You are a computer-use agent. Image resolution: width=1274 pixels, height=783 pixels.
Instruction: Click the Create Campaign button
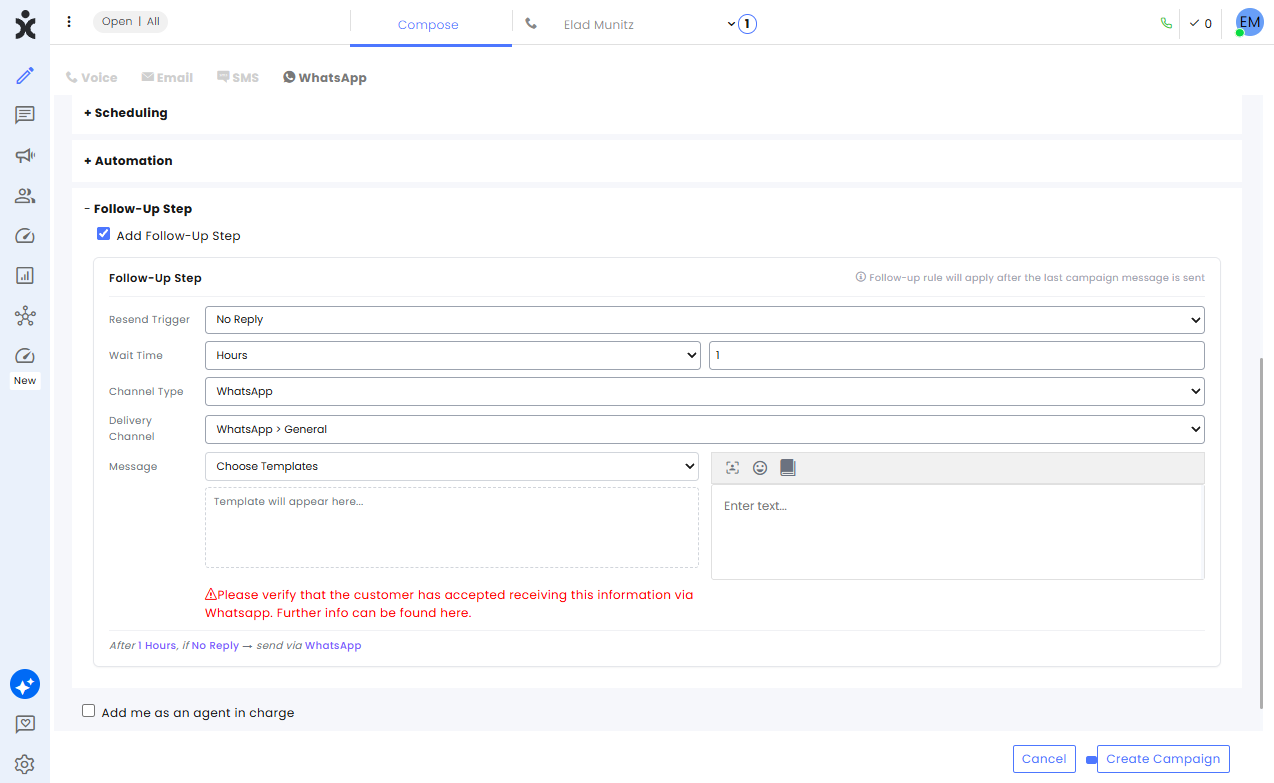[1163, 759]
